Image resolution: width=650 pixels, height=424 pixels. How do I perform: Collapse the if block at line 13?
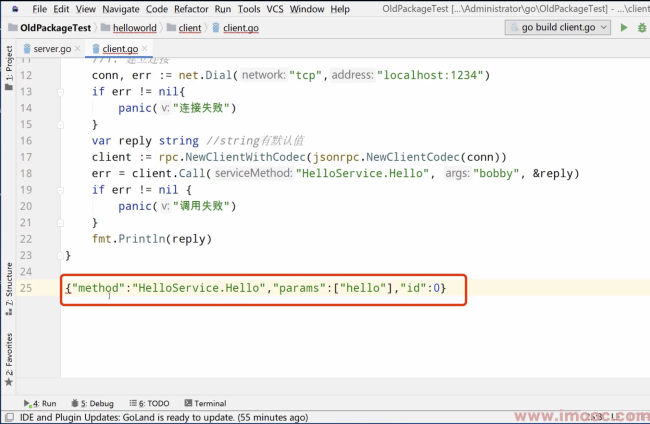(x=61, y=92)
